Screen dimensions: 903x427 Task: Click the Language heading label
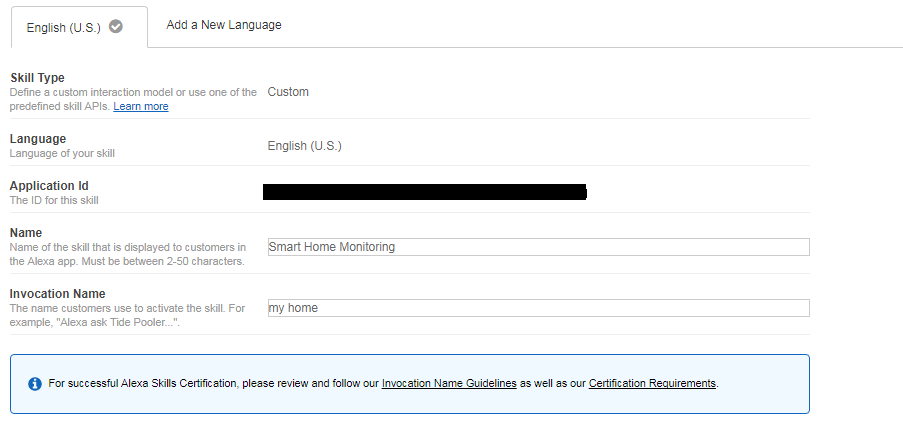tap(38, 139)
